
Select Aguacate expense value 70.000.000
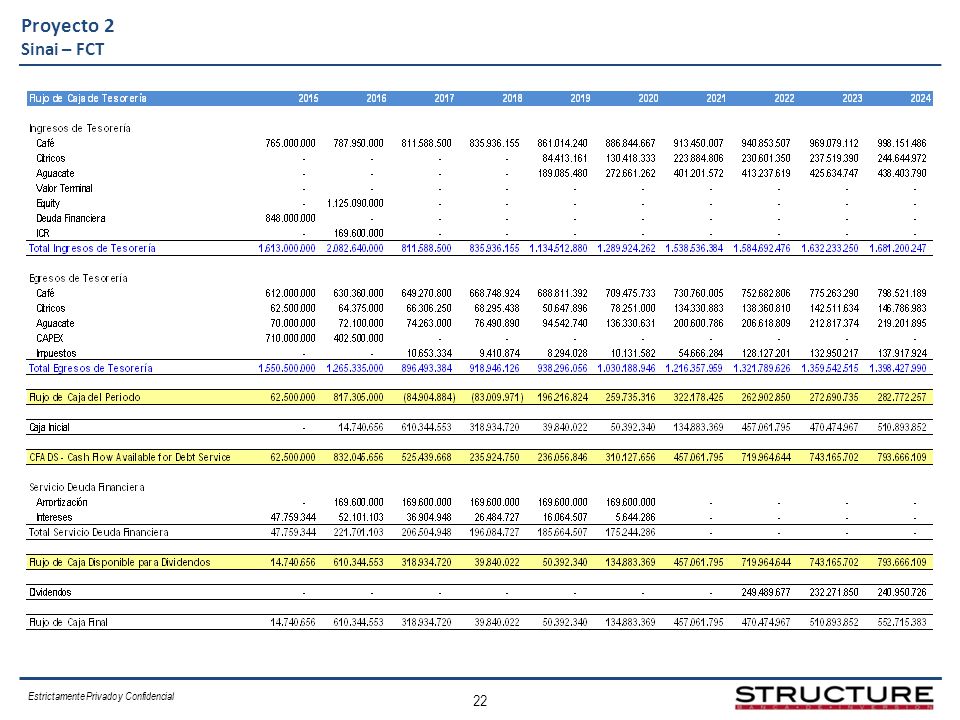(x=293, y=323)
